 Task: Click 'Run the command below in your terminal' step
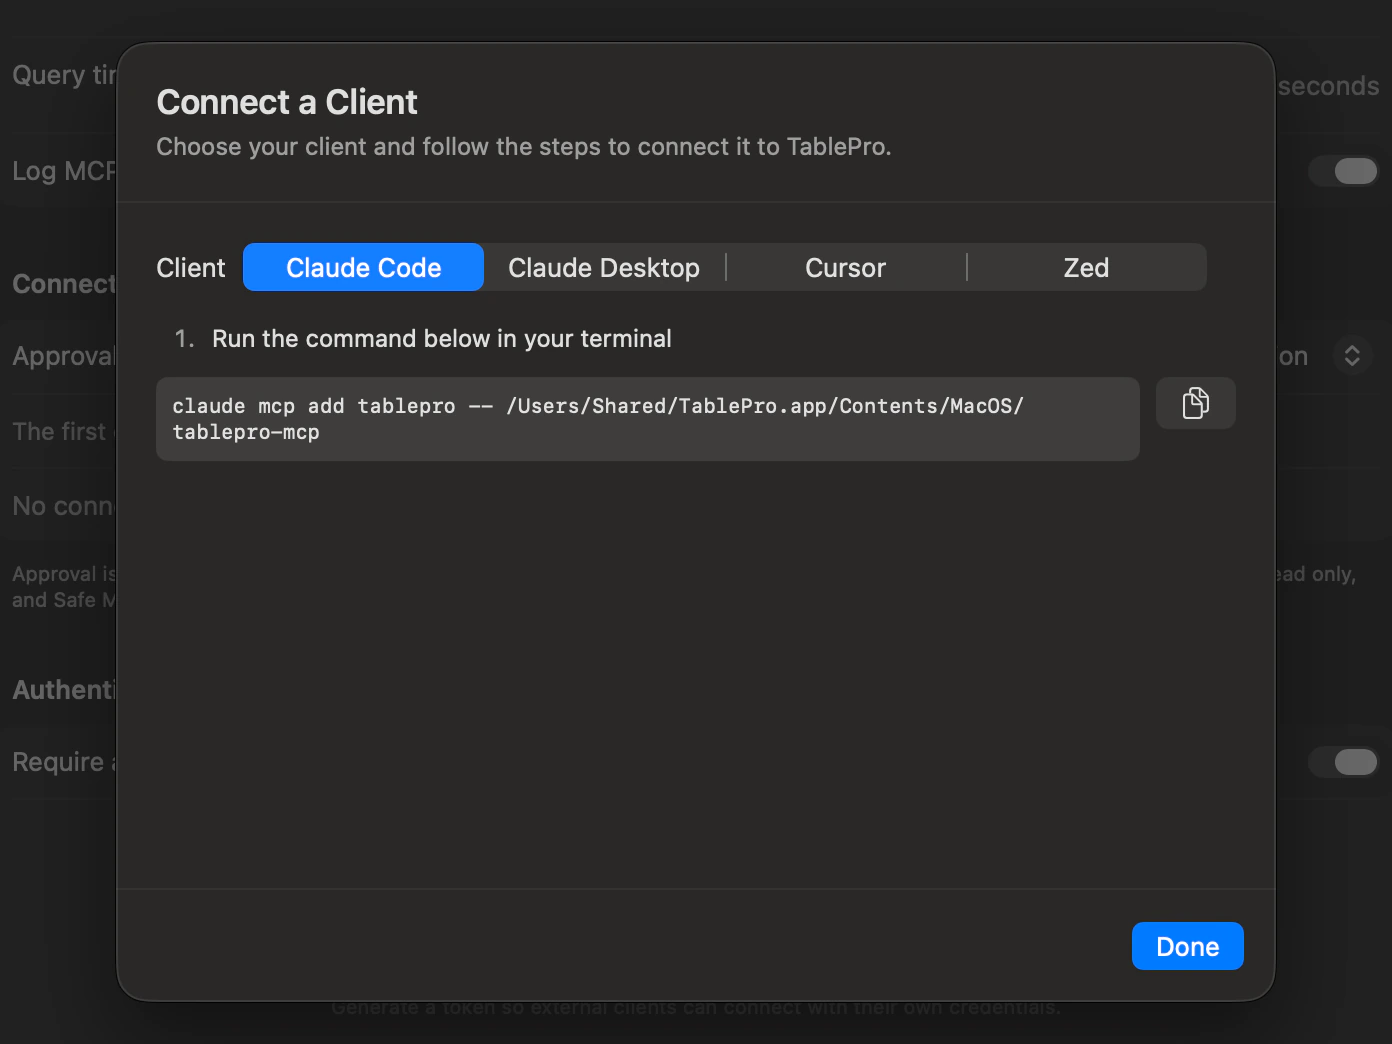[442, 339]
